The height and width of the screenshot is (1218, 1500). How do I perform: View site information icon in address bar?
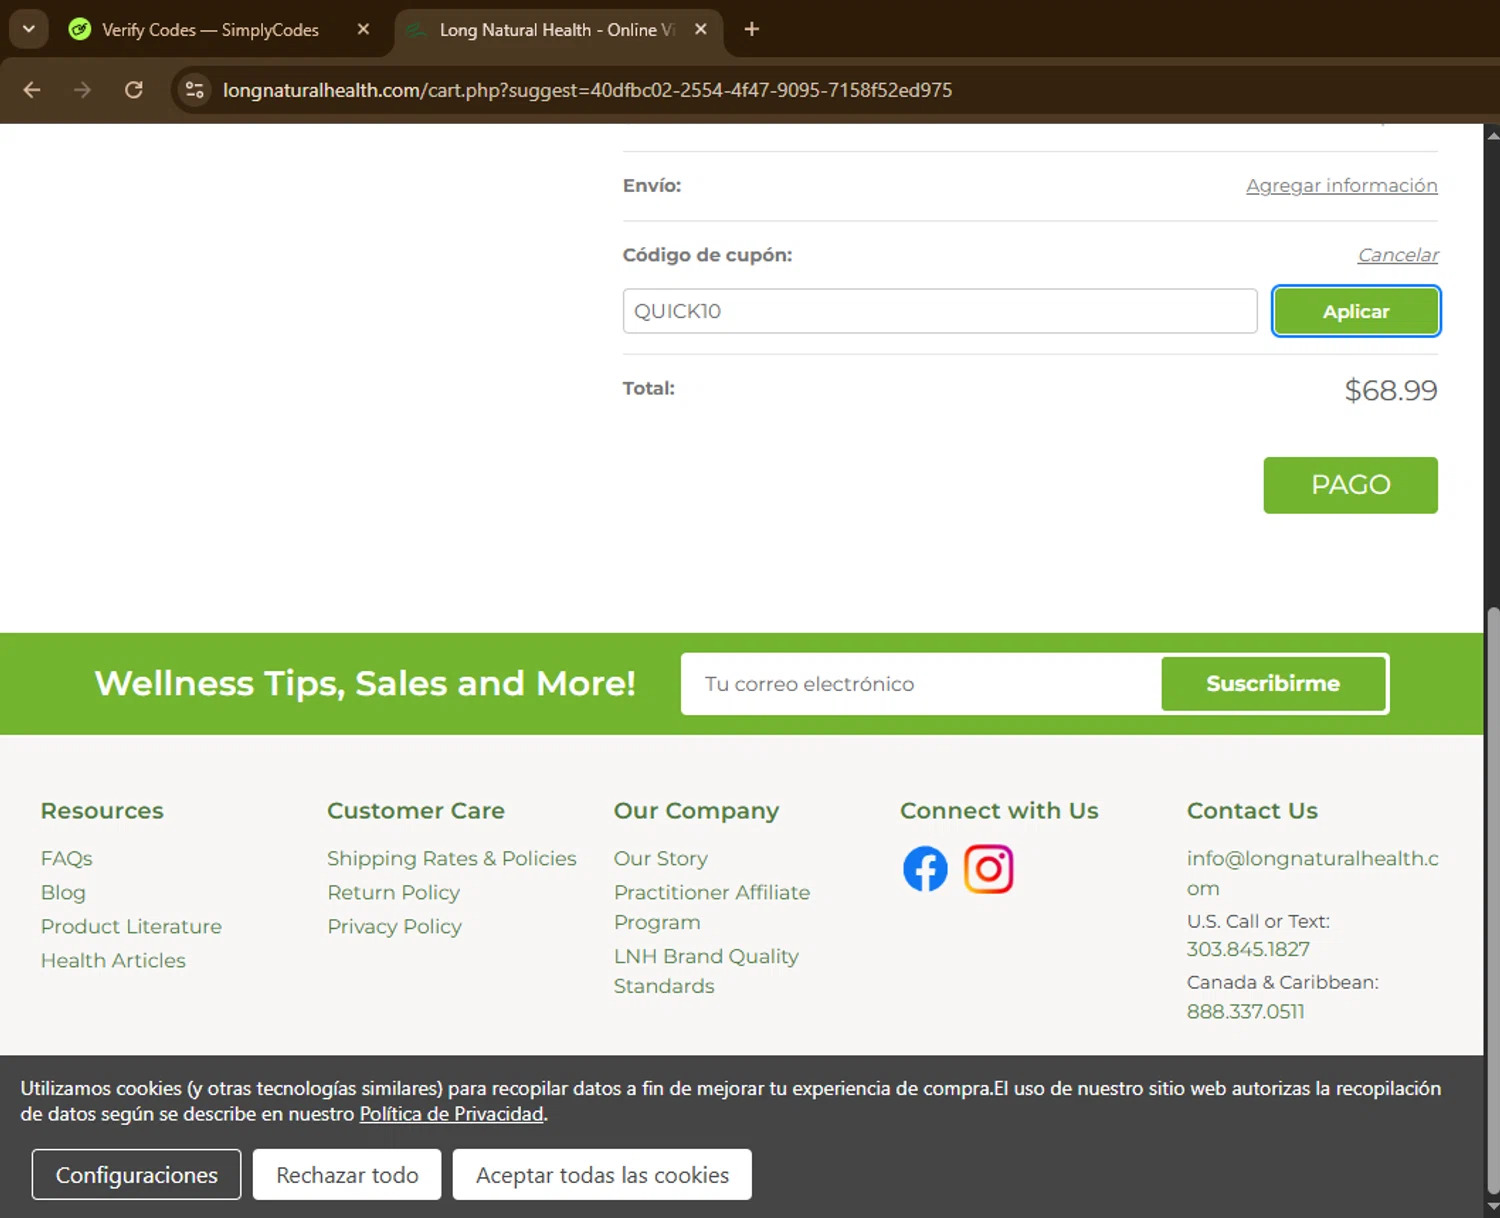[x=194, y=90]
